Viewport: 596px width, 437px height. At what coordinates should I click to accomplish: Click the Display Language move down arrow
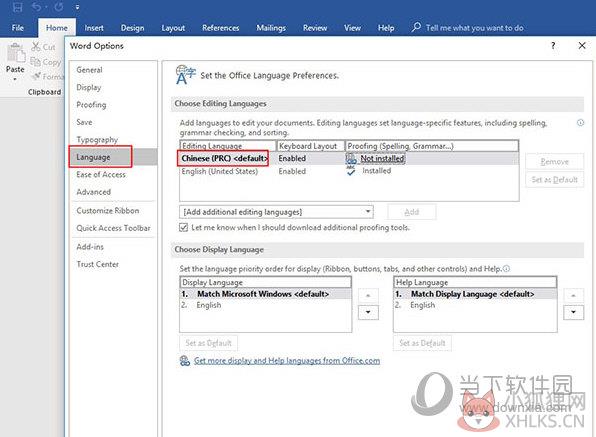tap(368, 312)
